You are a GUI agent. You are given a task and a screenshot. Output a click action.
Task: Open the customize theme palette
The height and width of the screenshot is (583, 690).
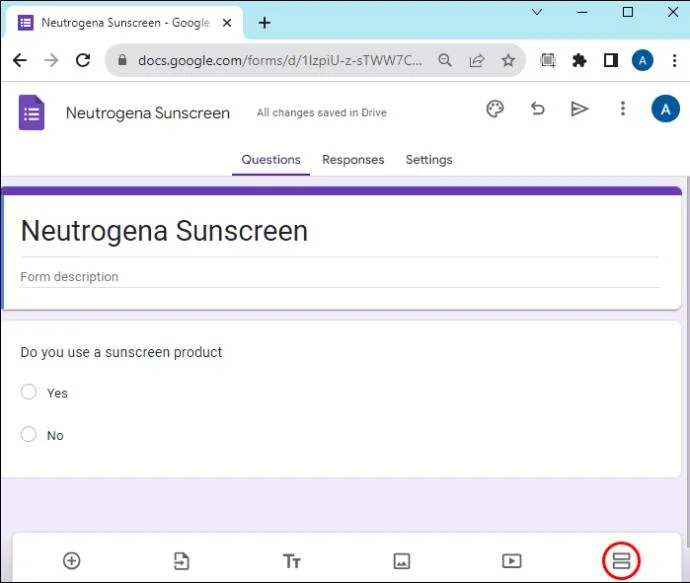pos(495,109)
